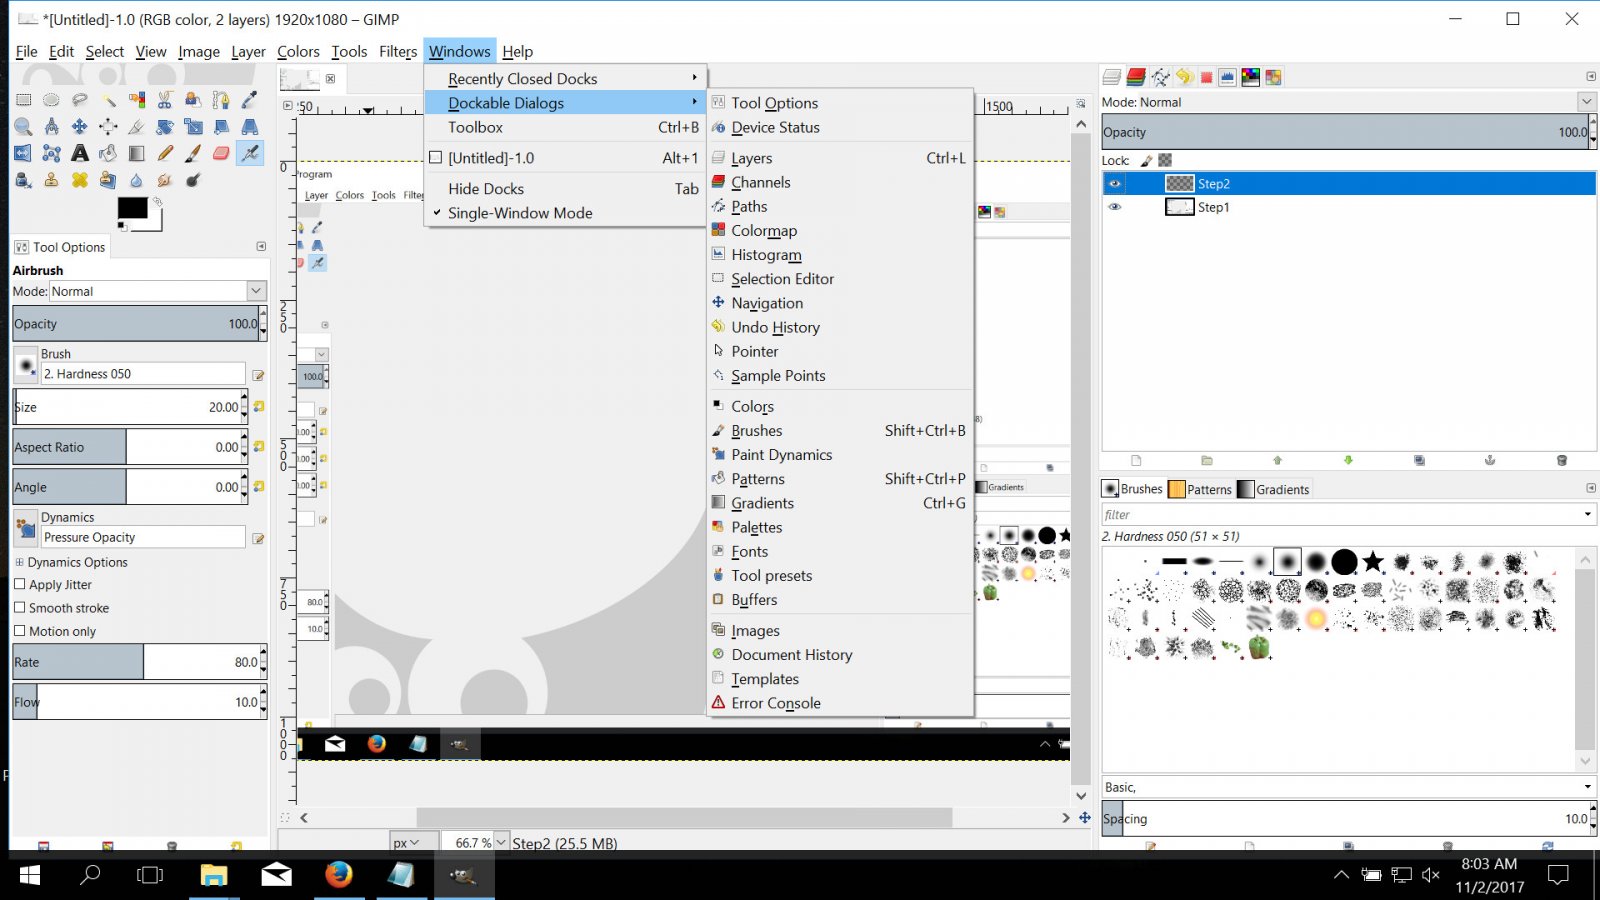
Task: Switch to the Patterns tab
Action: (1201, 489)
